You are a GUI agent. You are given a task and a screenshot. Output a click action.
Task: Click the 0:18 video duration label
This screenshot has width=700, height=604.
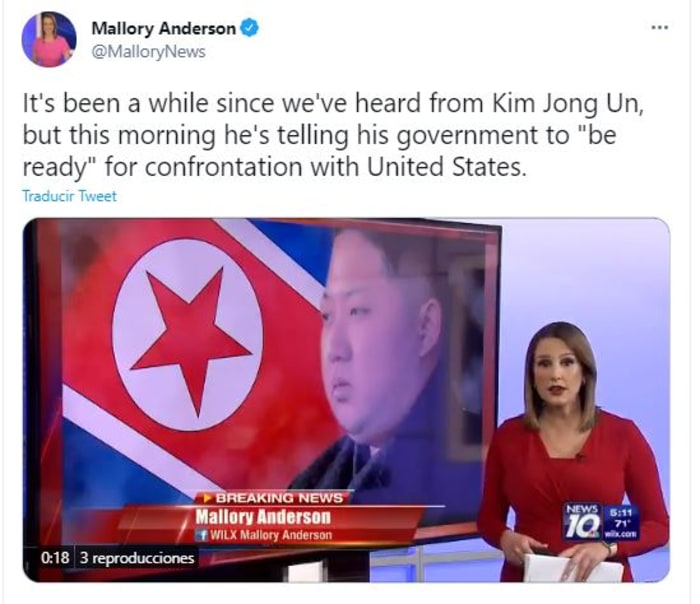(x=55, y=558)
